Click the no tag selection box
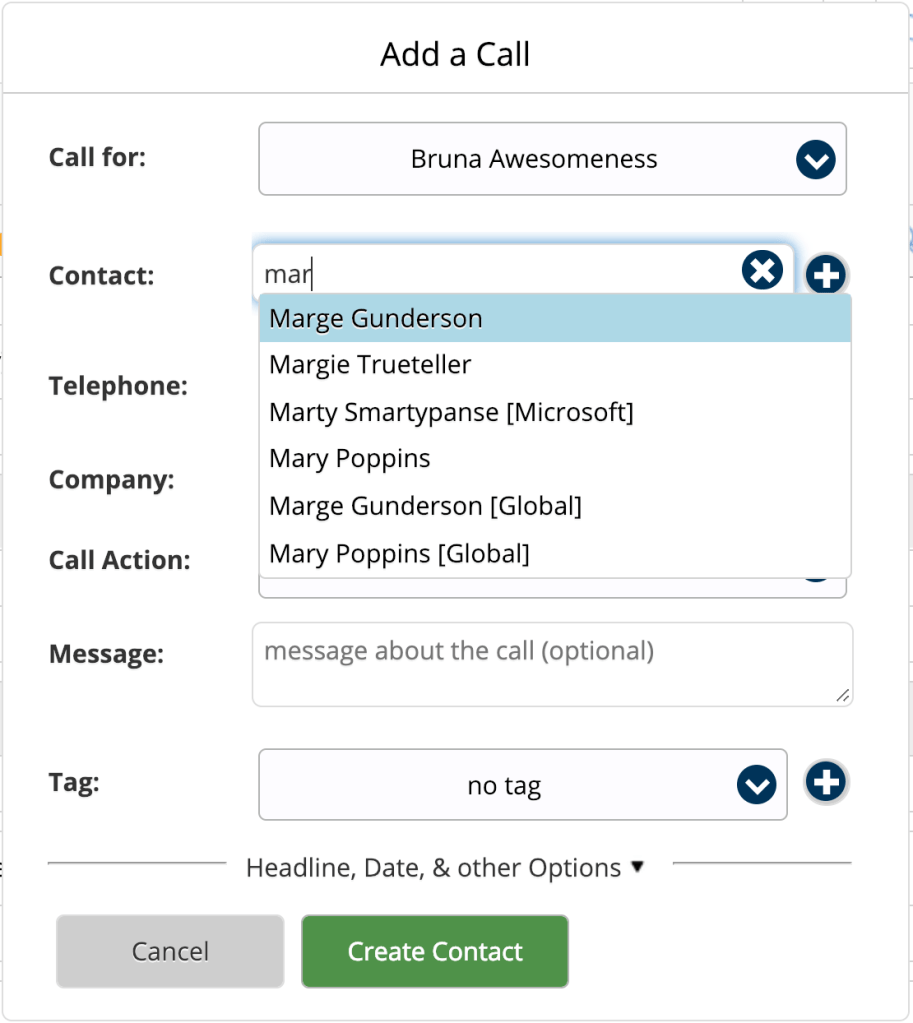 504,785
